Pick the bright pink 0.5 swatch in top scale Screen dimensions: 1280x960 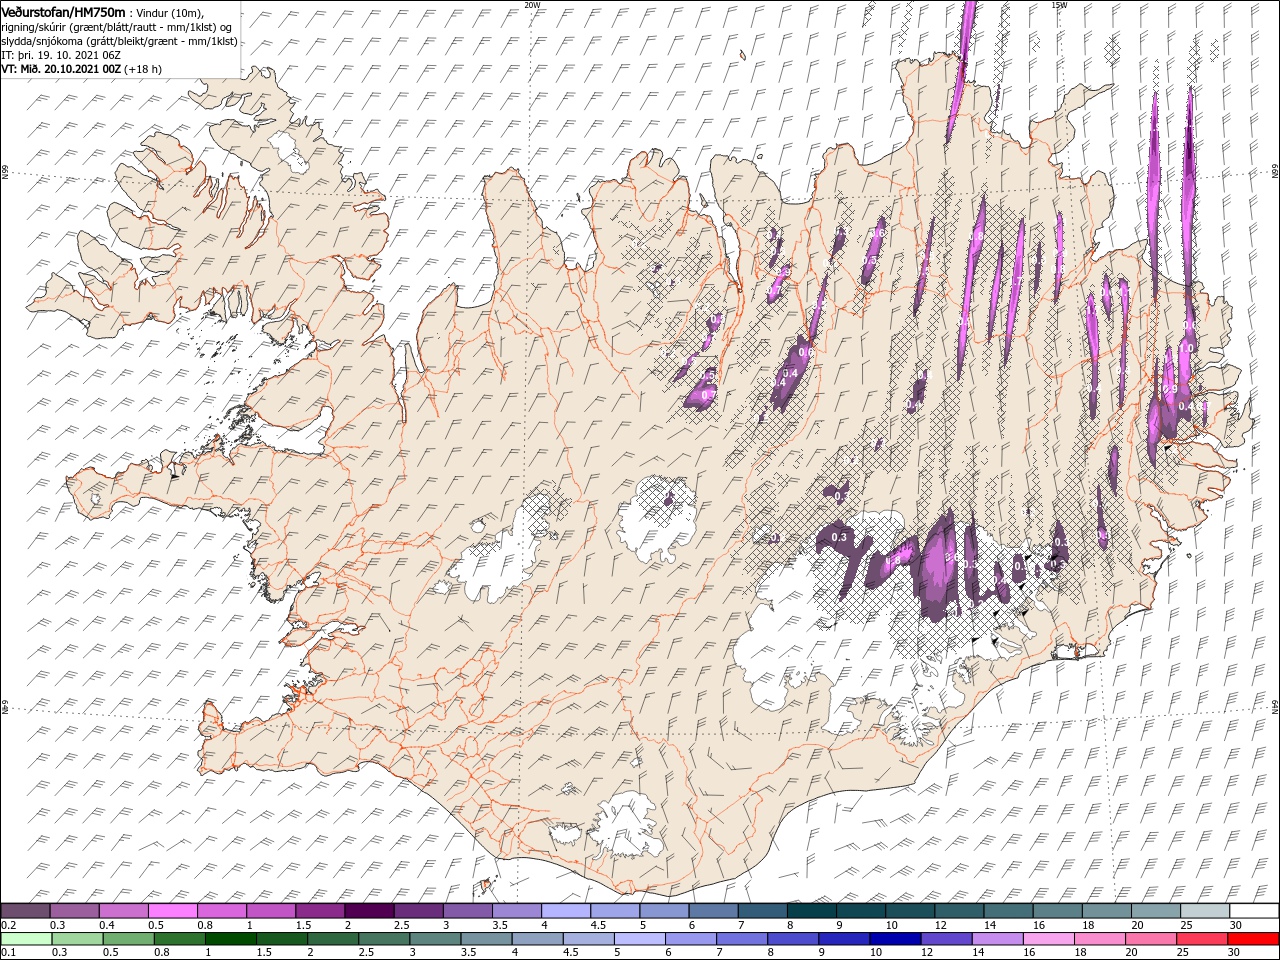[x=172, y=911]
